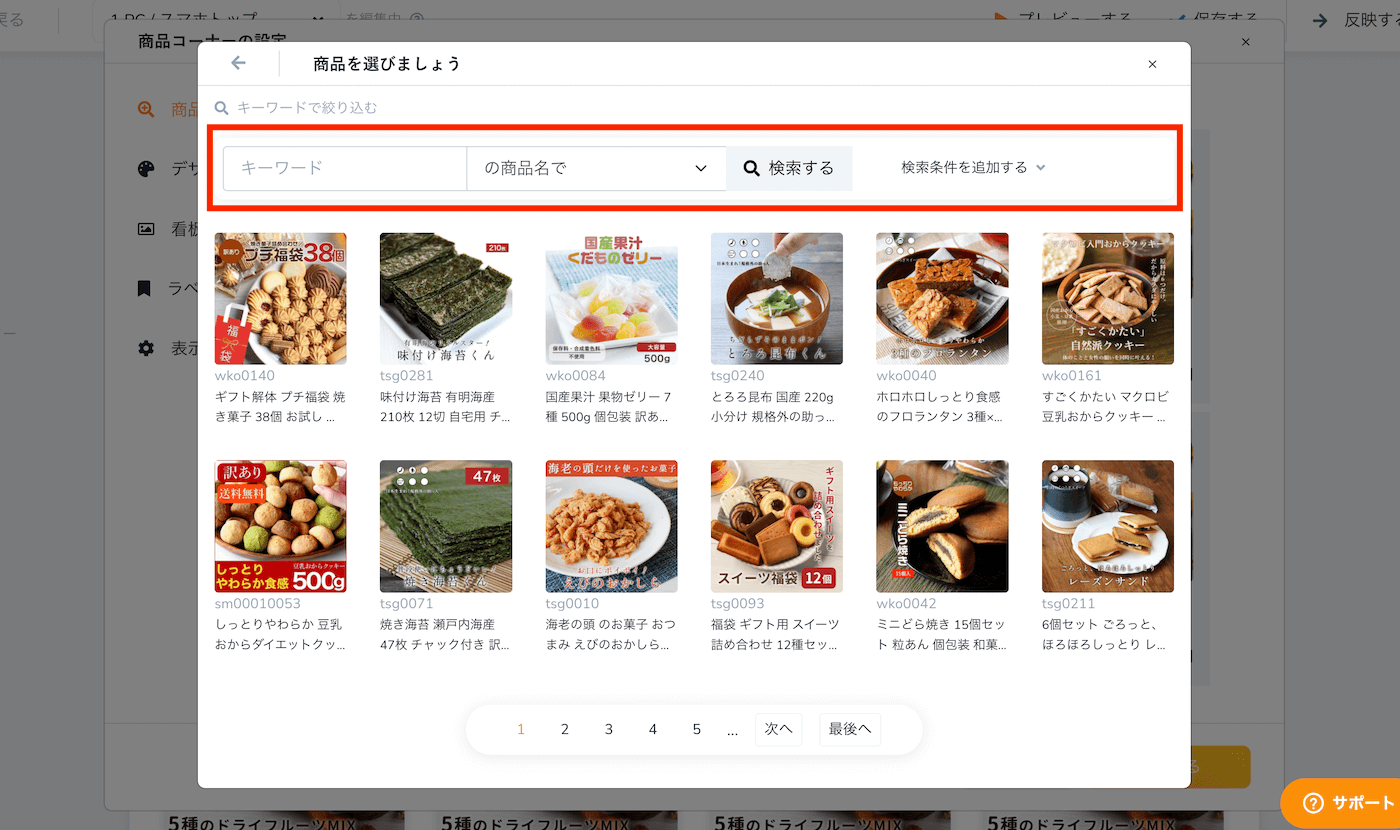Screen dimensions: 1400x830
Task: Click the 海老の頭 のお菓子 product name
Action: tap(609, 635)
